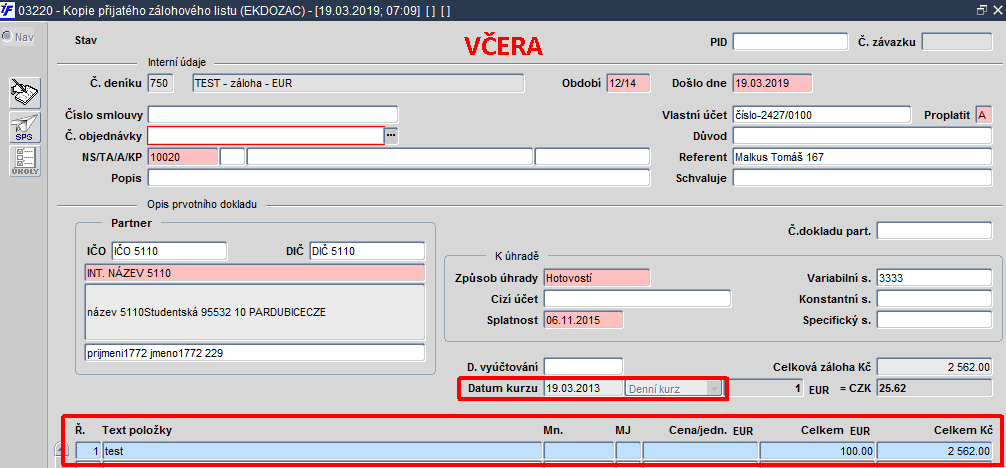Click the Konstantní s. field
The image size is (1006, 468).
(934, 299)
